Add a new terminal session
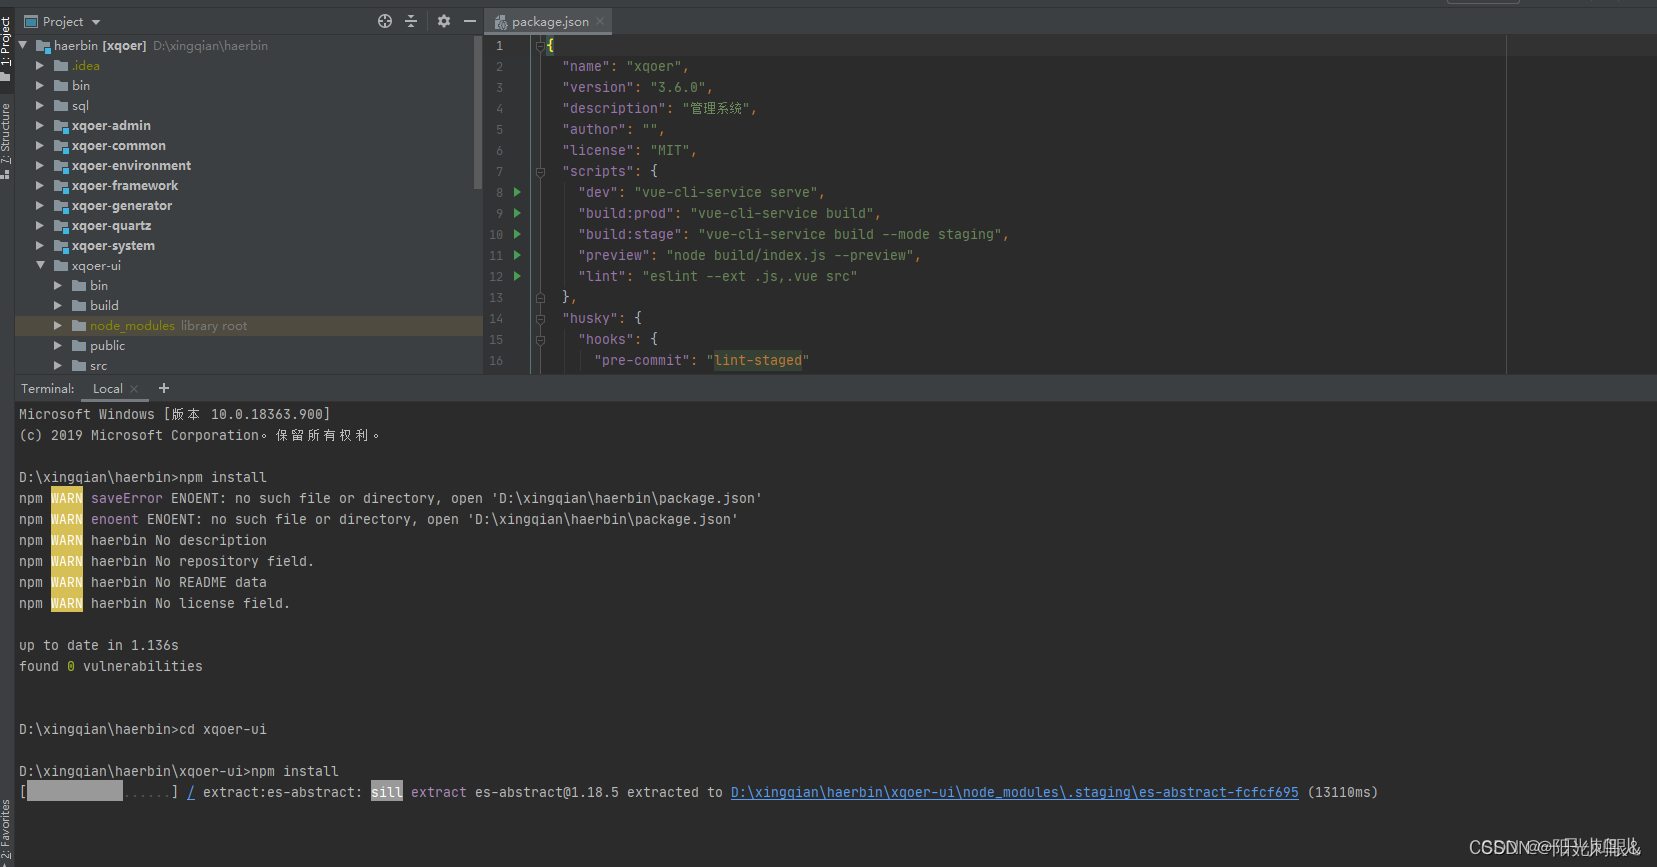This screenshot has width=1657, height=867. pos(164,388)
